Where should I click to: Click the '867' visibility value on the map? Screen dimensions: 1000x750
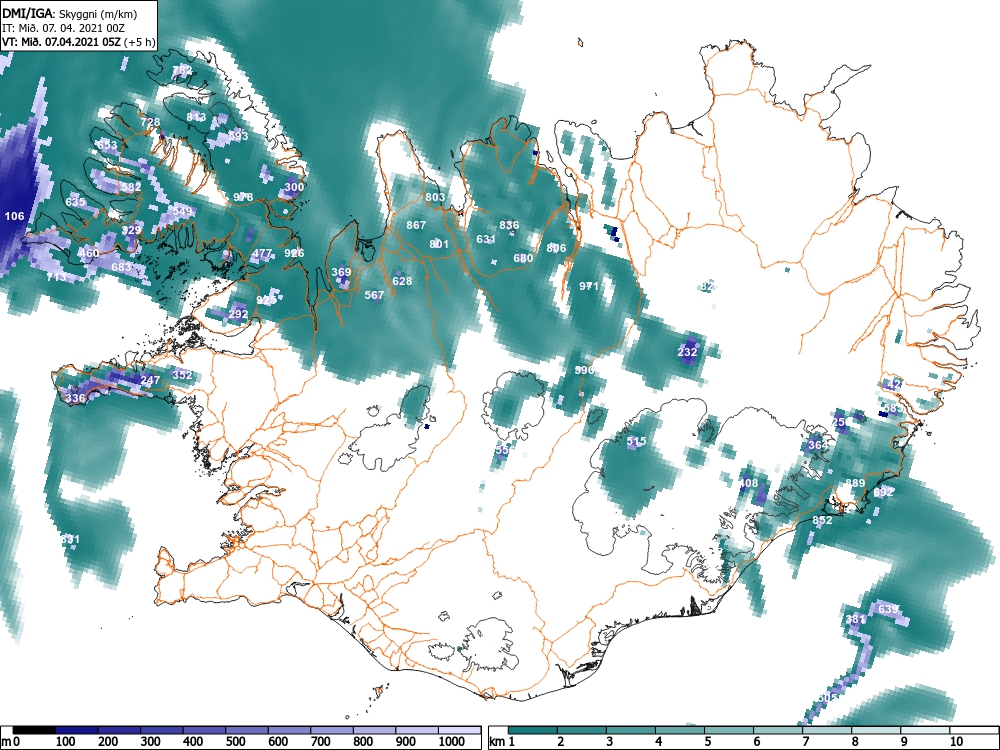(416, 224)
